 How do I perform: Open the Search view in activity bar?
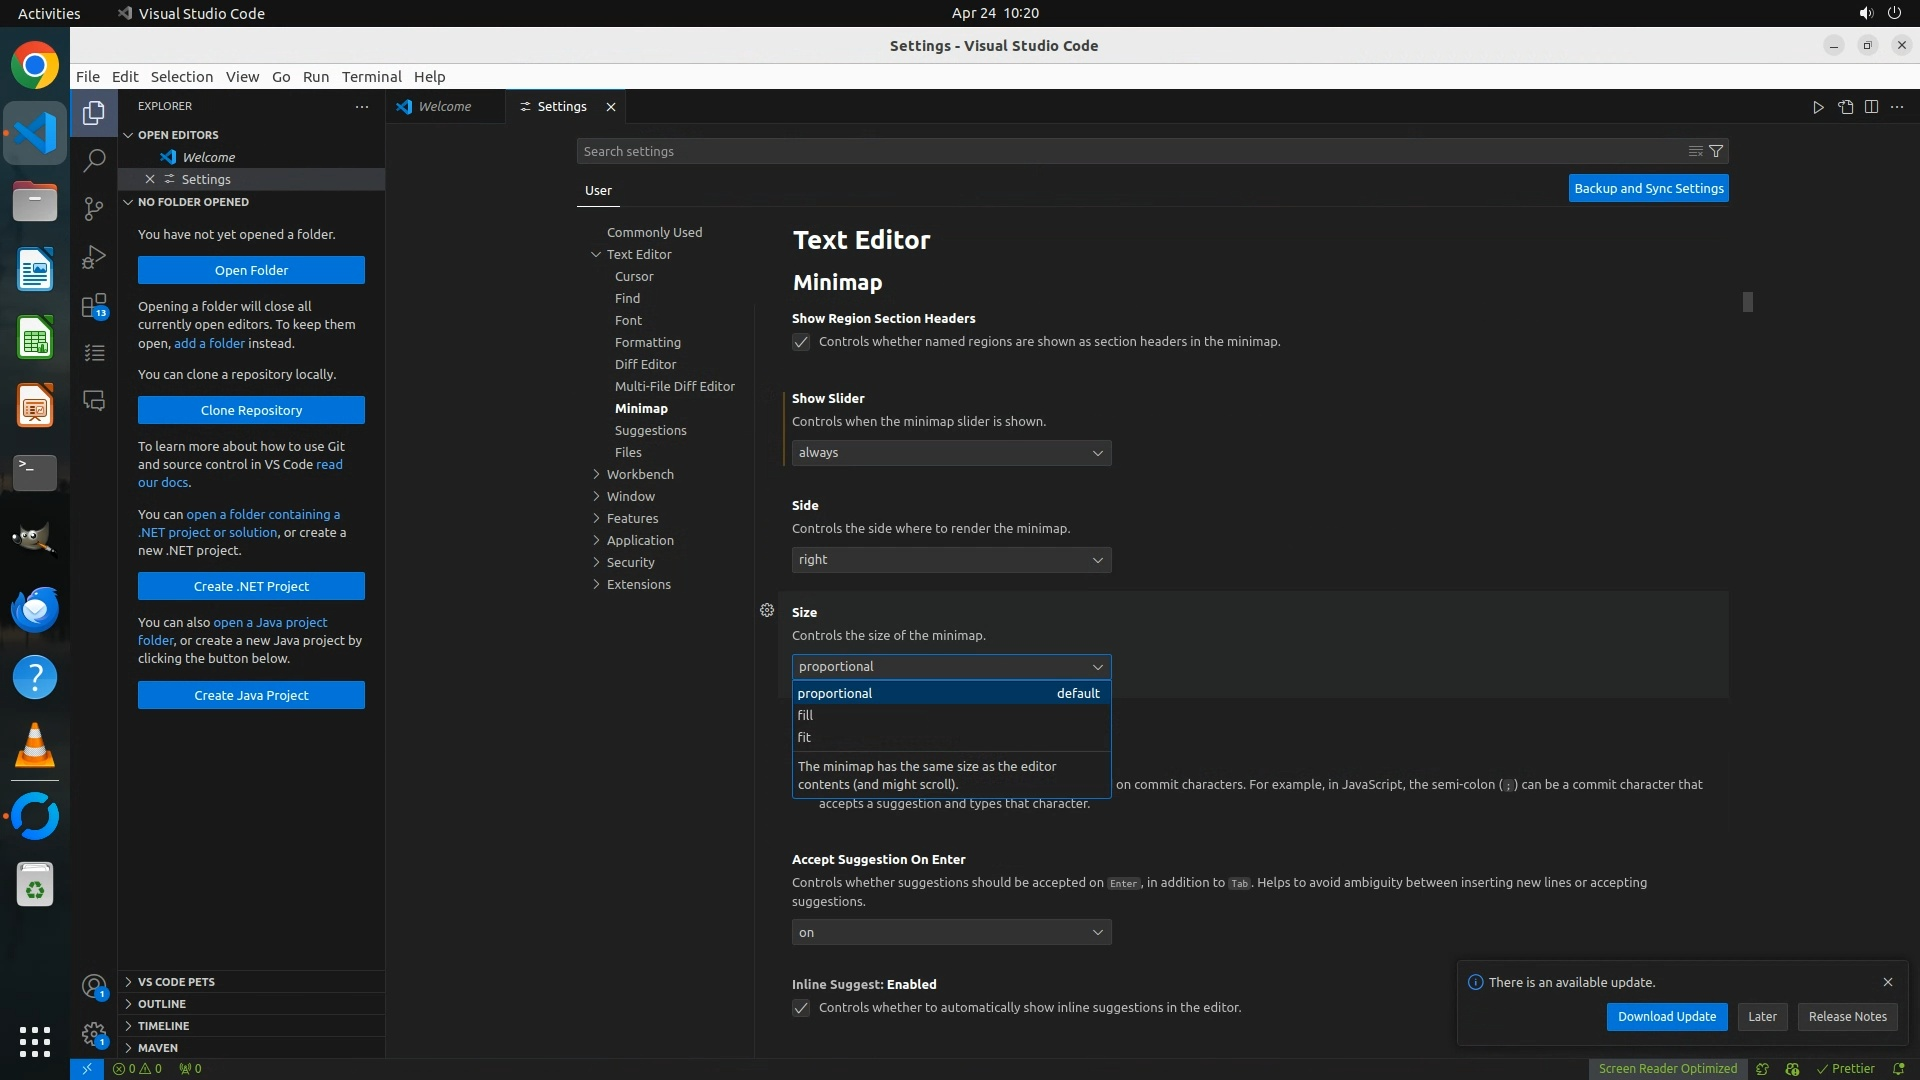pyautogui.click(x=94, y=160)
